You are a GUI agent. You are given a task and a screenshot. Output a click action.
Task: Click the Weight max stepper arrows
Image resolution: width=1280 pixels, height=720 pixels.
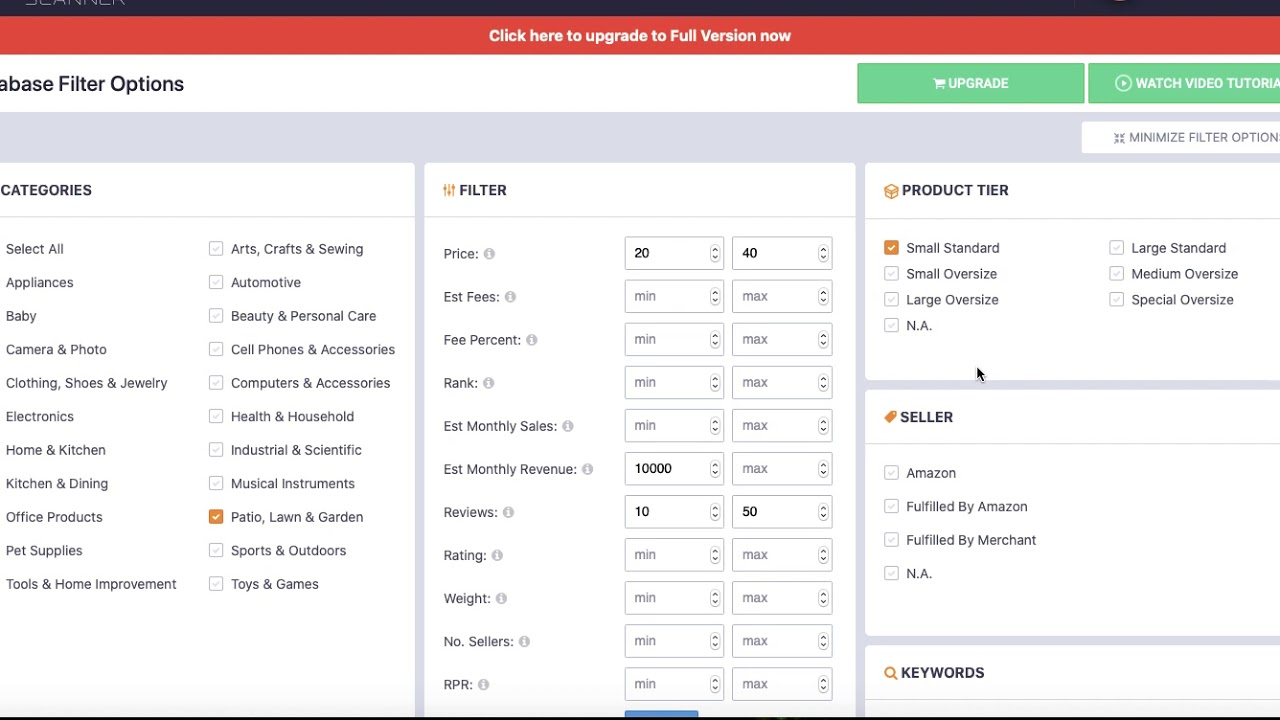[x=823, y=598]
